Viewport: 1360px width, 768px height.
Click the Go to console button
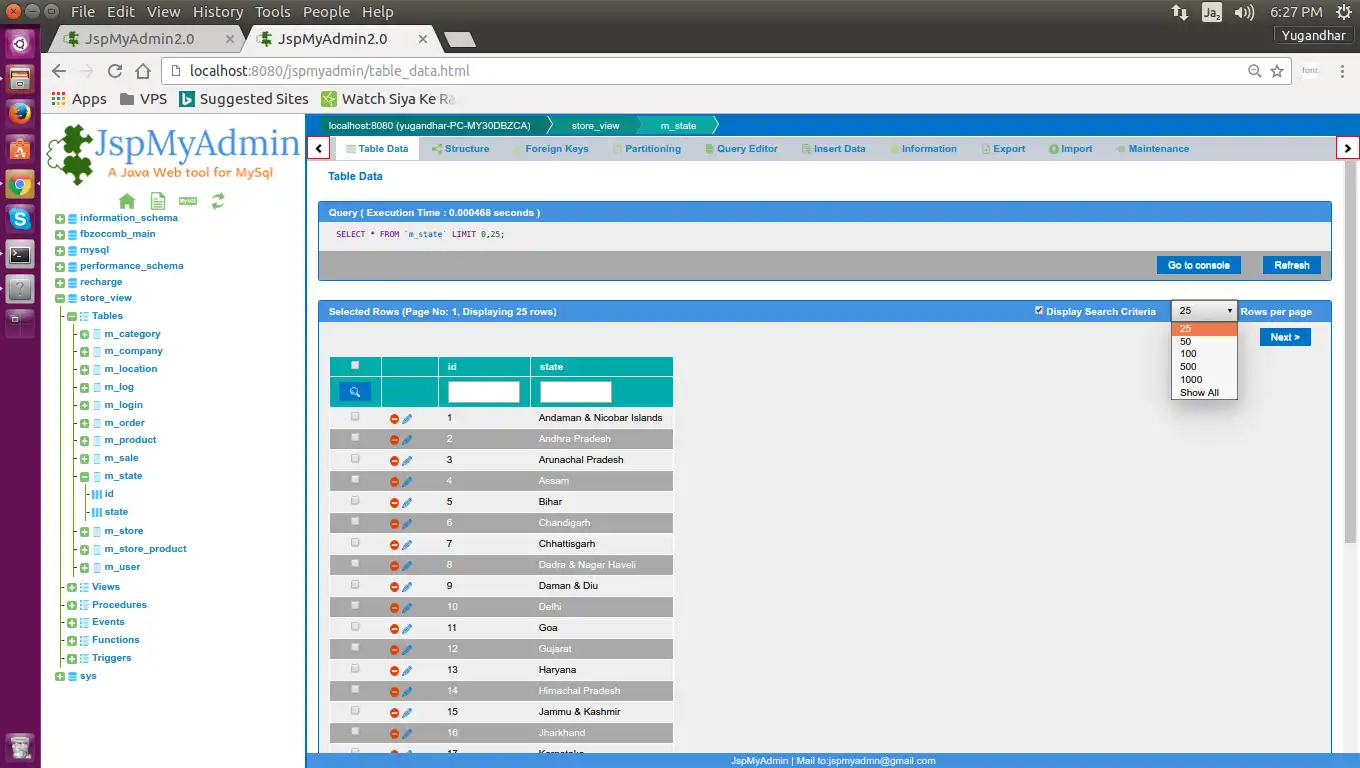(1199, 265)
